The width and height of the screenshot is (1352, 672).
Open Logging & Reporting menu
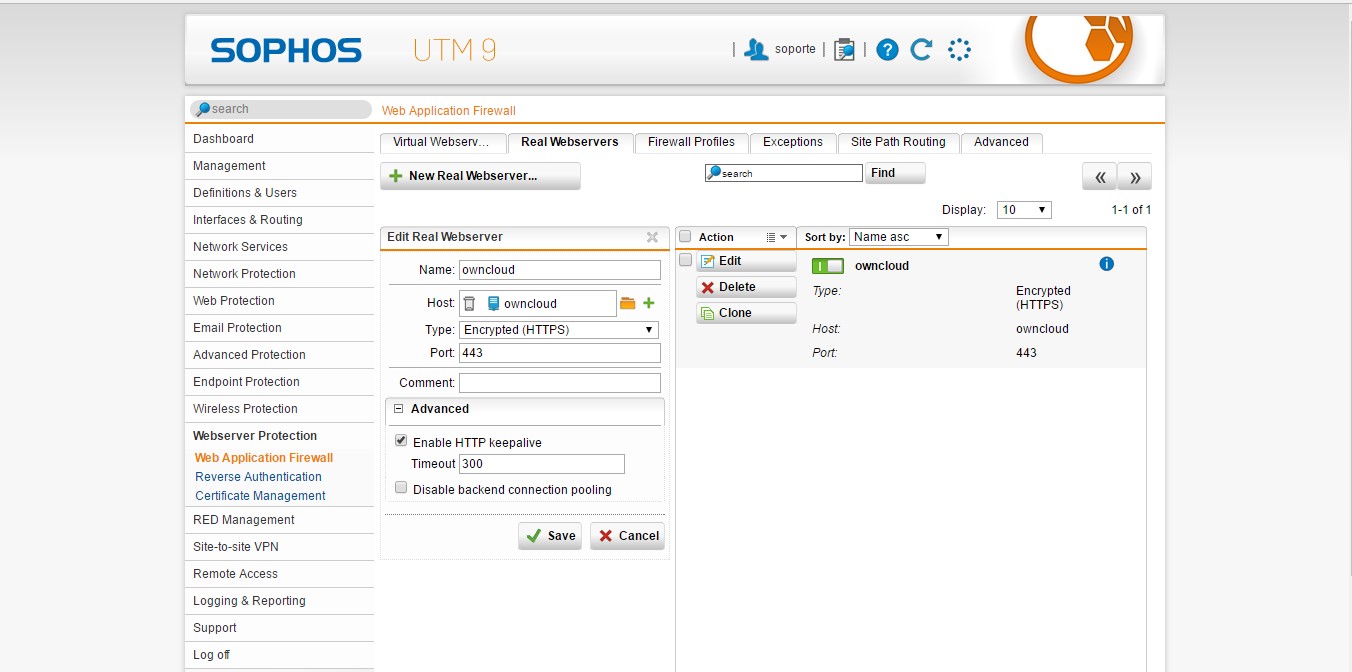click(279, 601)
